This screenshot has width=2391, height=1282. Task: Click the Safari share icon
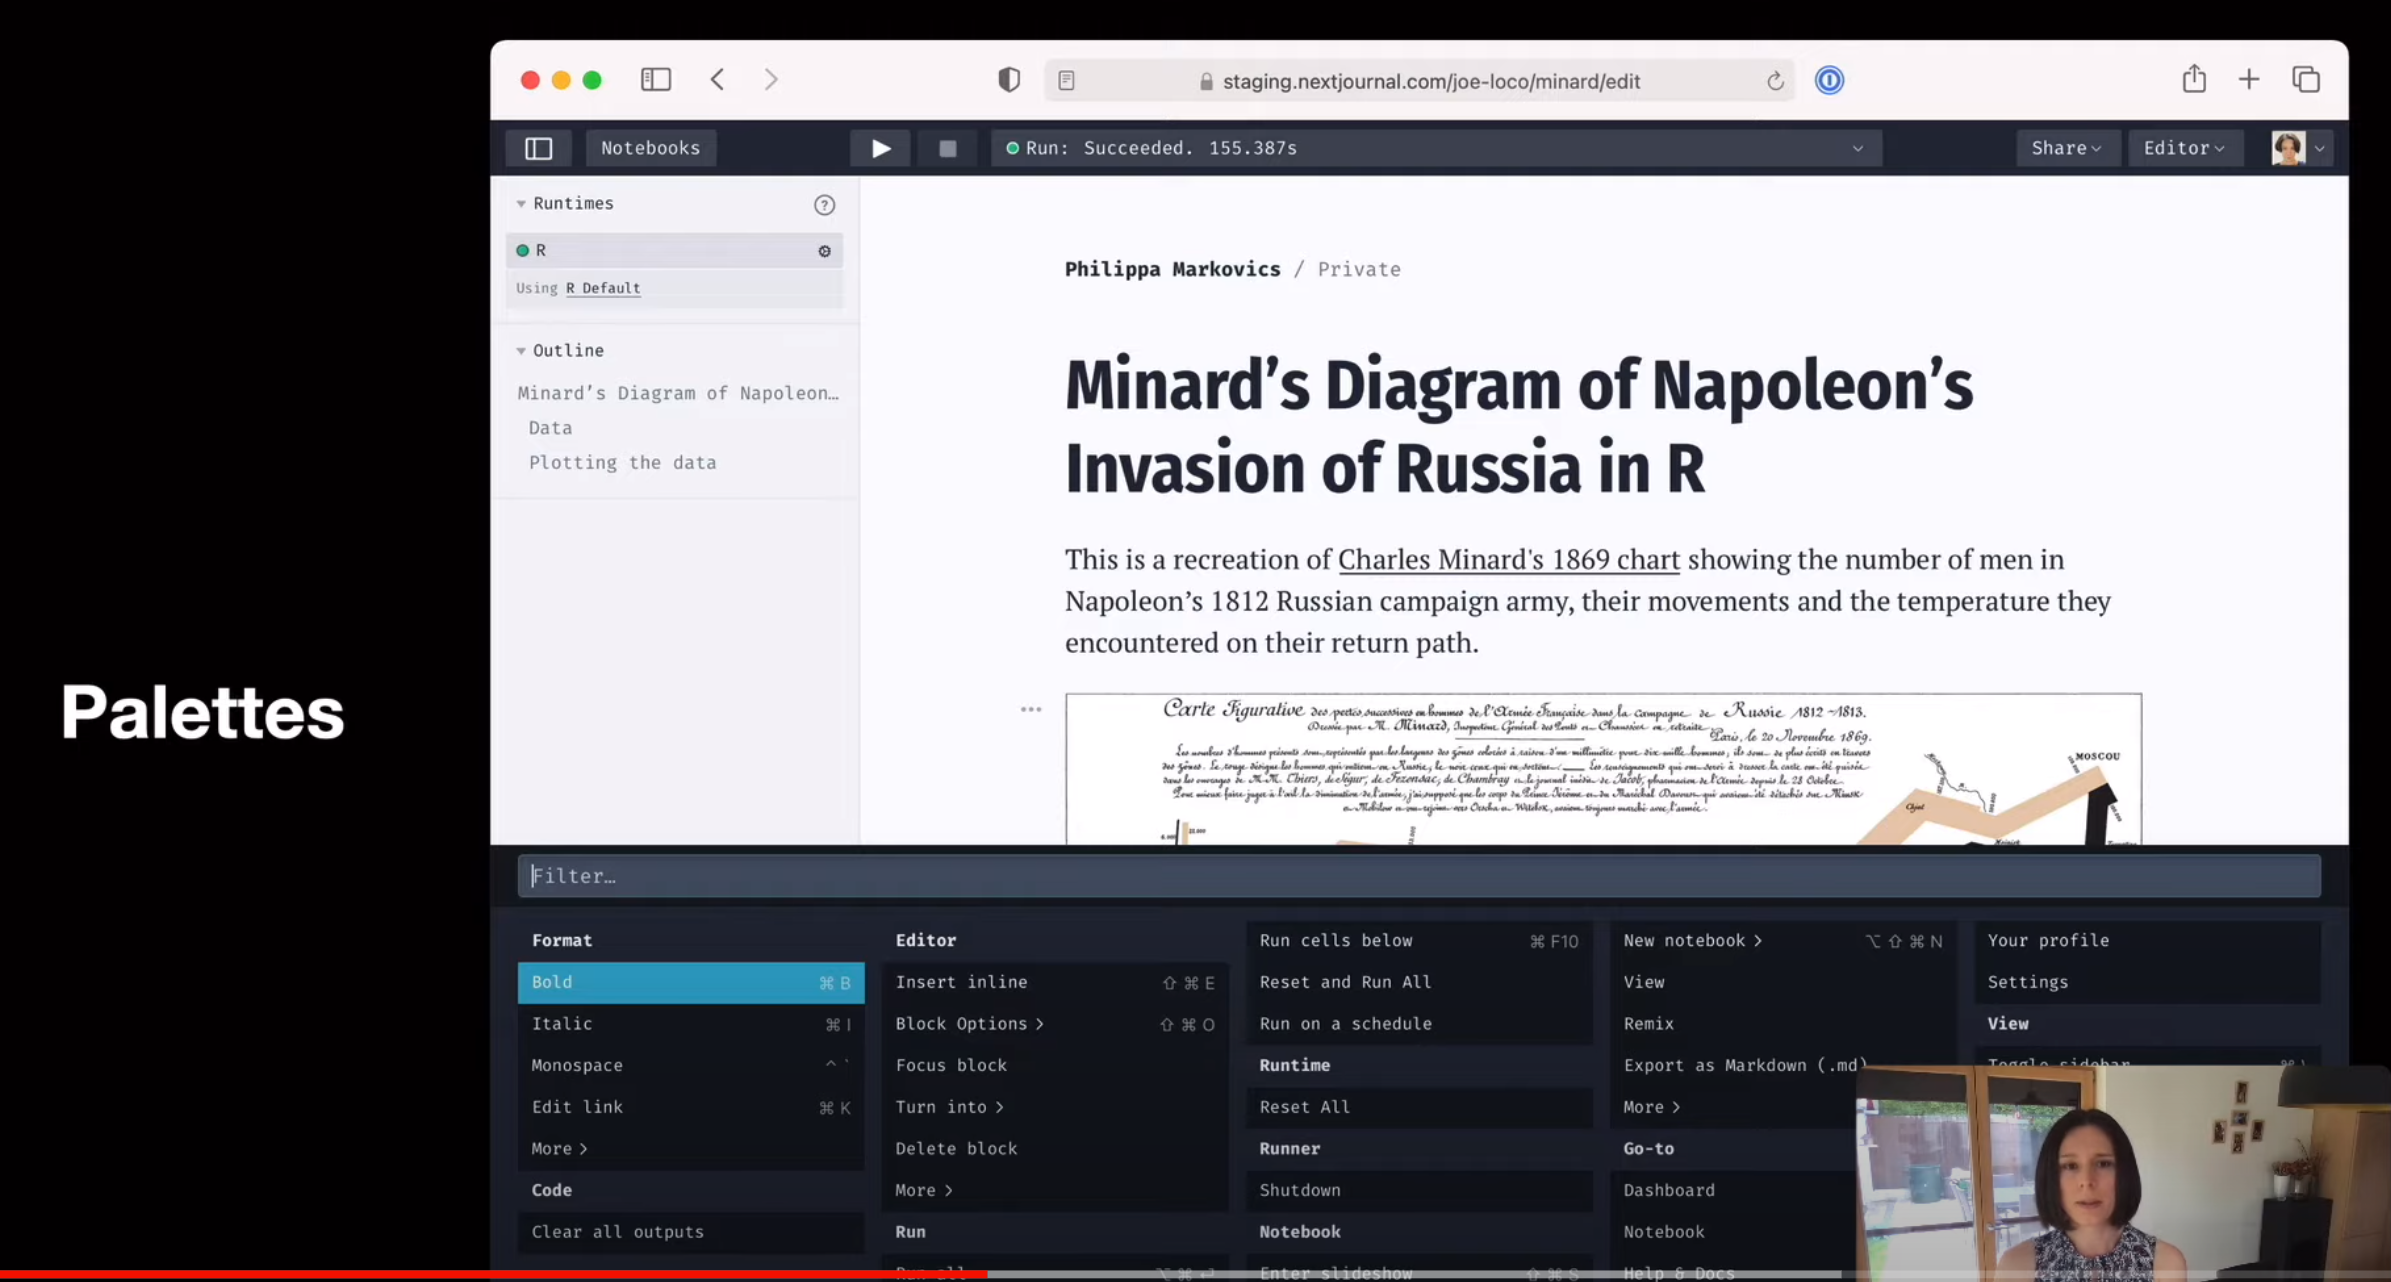[2194, 80]
